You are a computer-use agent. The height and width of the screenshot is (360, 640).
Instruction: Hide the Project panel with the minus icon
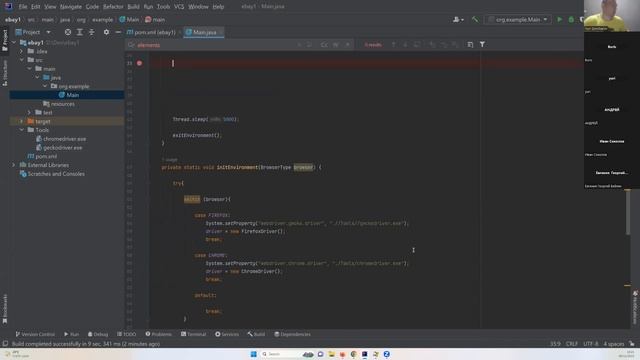pos(118,32)
